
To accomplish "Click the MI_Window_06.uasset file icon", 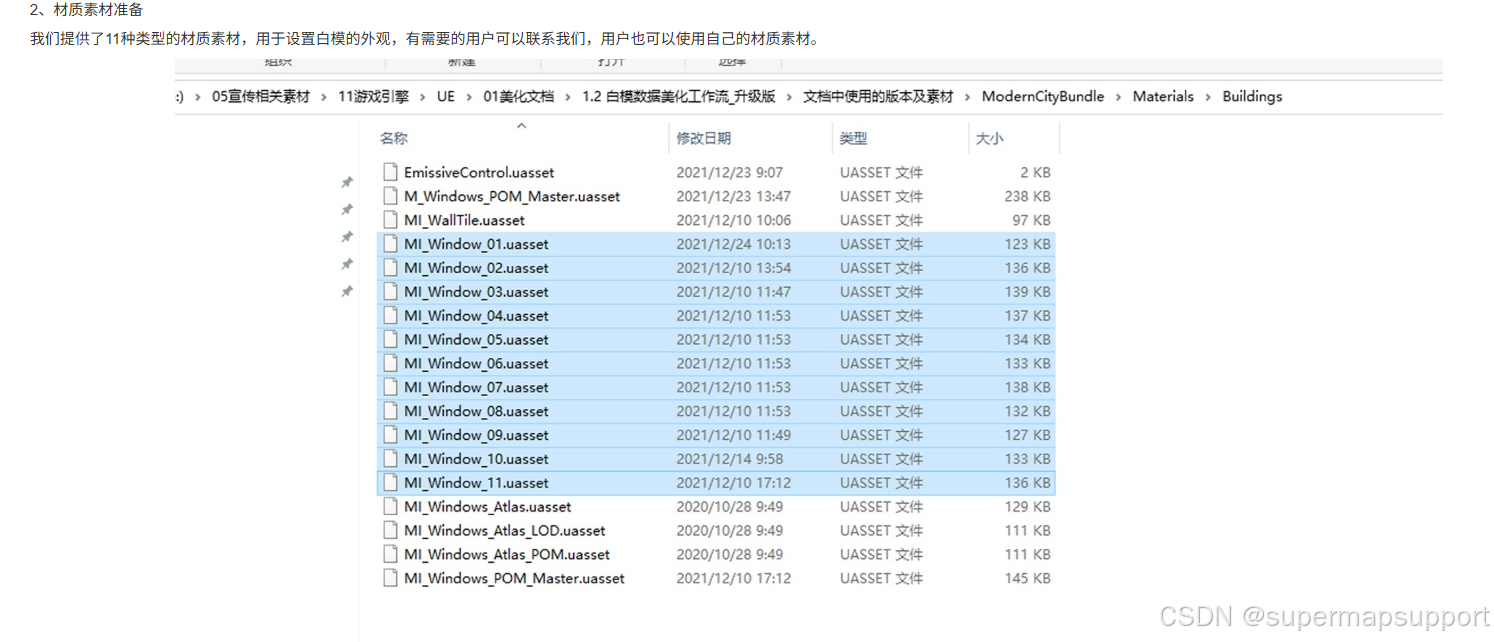I will [x=391, y=364].
